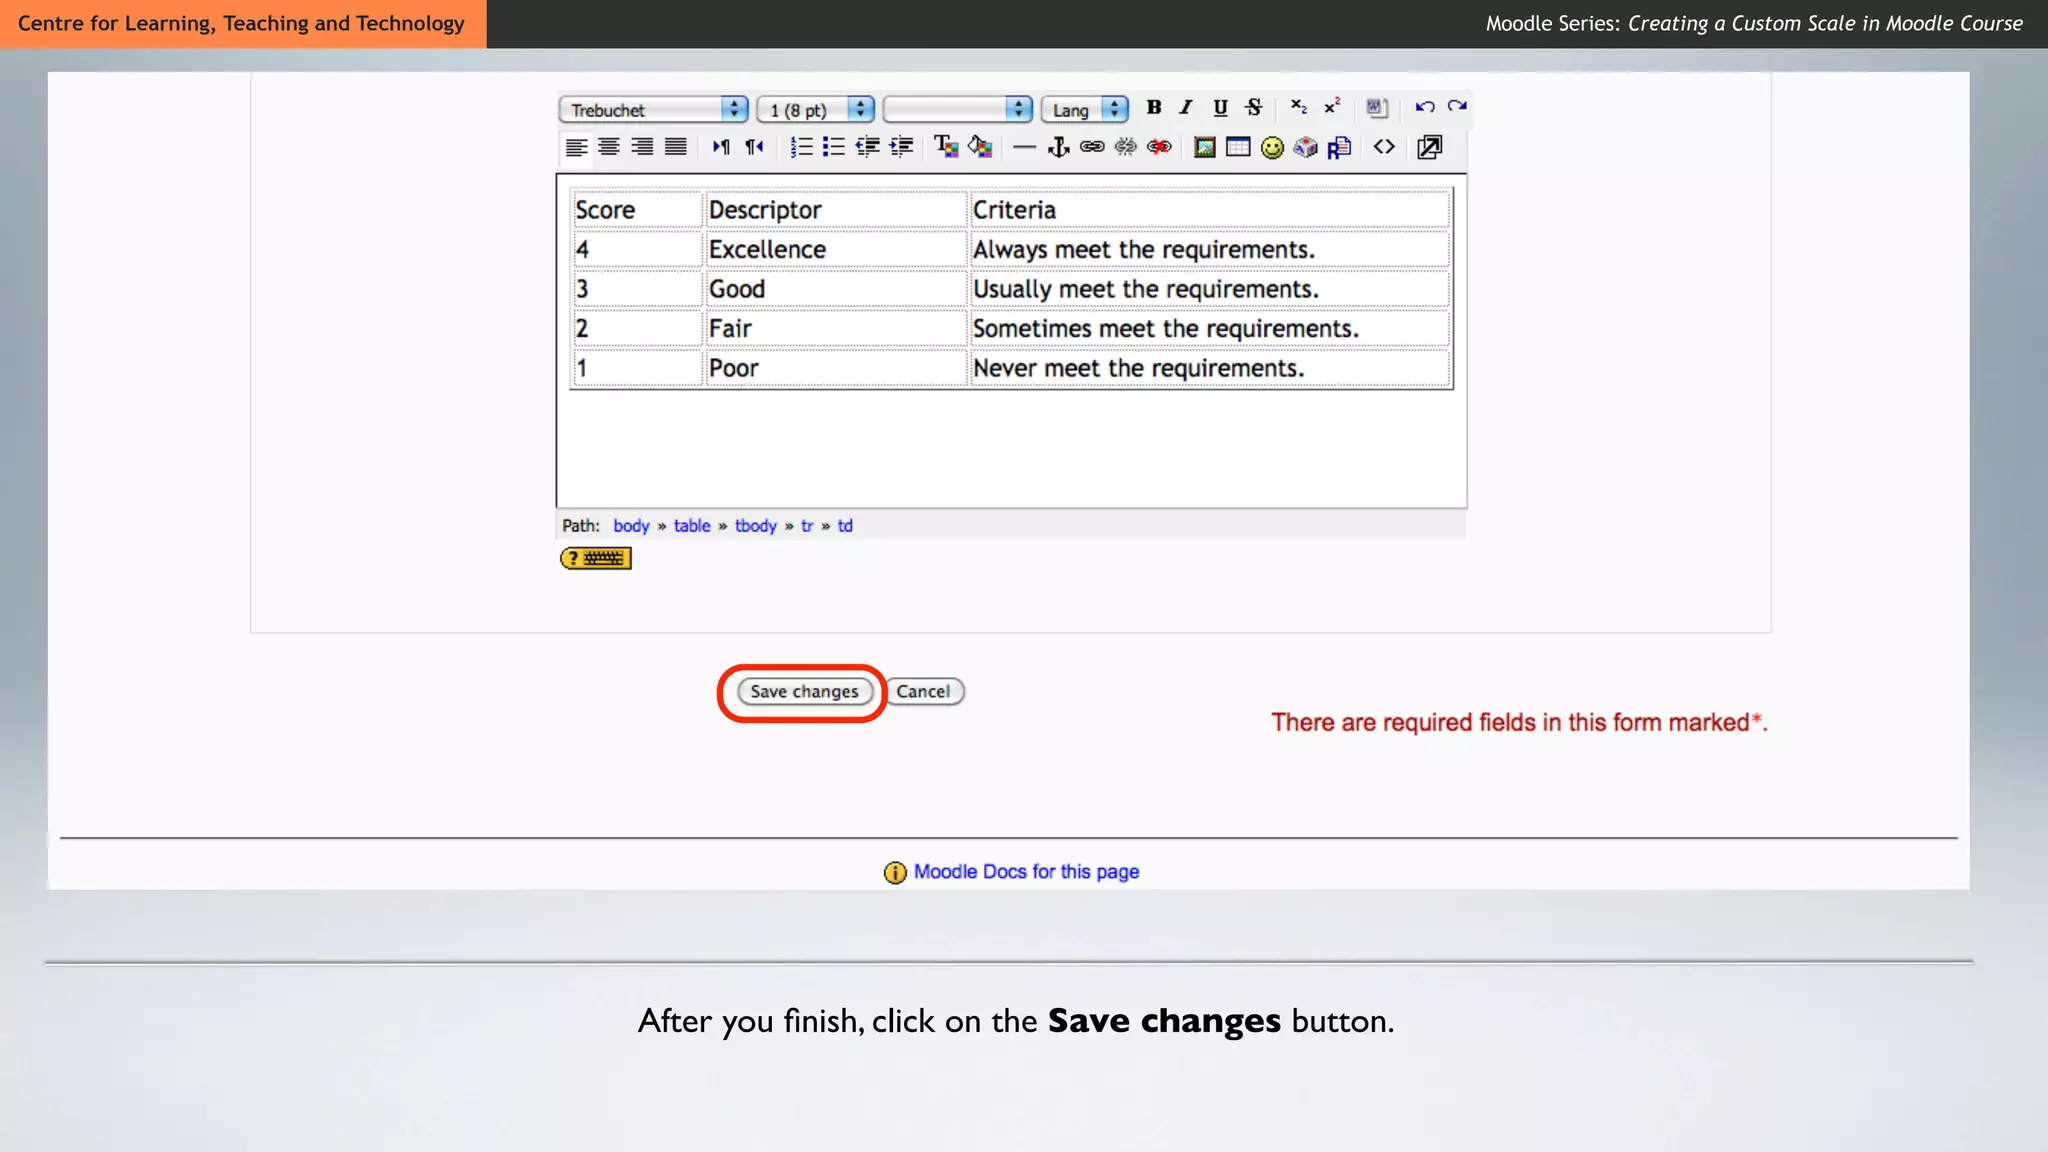
Task: Undo the last edit
Action: (1425, 107)
